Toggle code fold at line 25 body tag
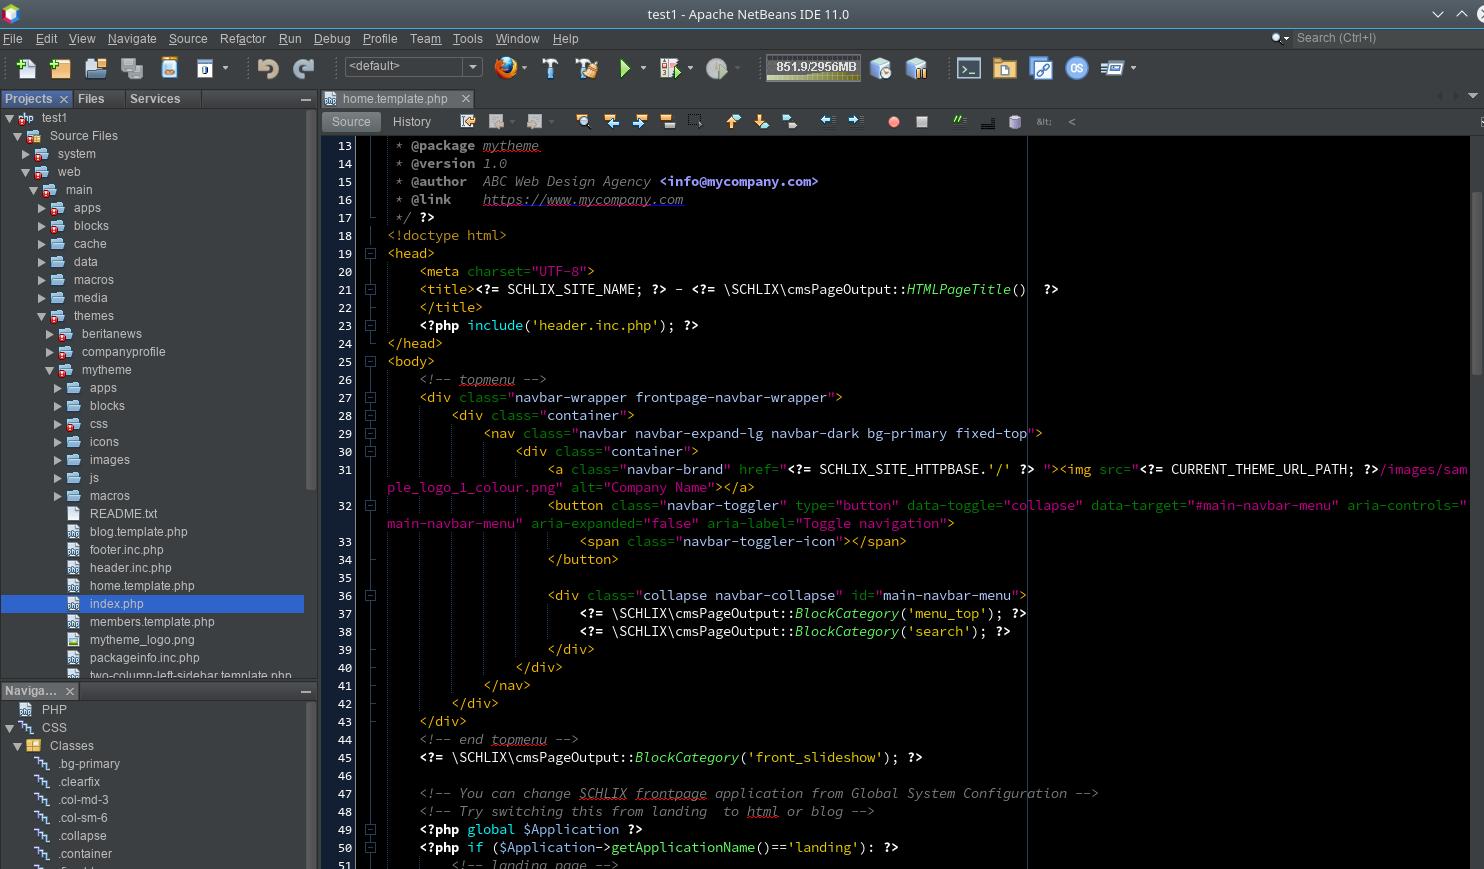1484x869 pixels. pos(370,362)
